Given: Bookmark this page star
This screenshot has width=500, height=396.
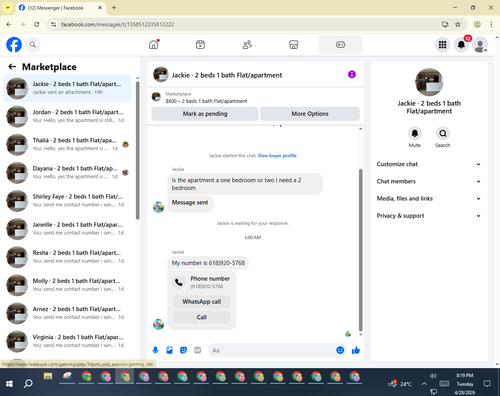Looking at the screenshot, I should point(458,24).
